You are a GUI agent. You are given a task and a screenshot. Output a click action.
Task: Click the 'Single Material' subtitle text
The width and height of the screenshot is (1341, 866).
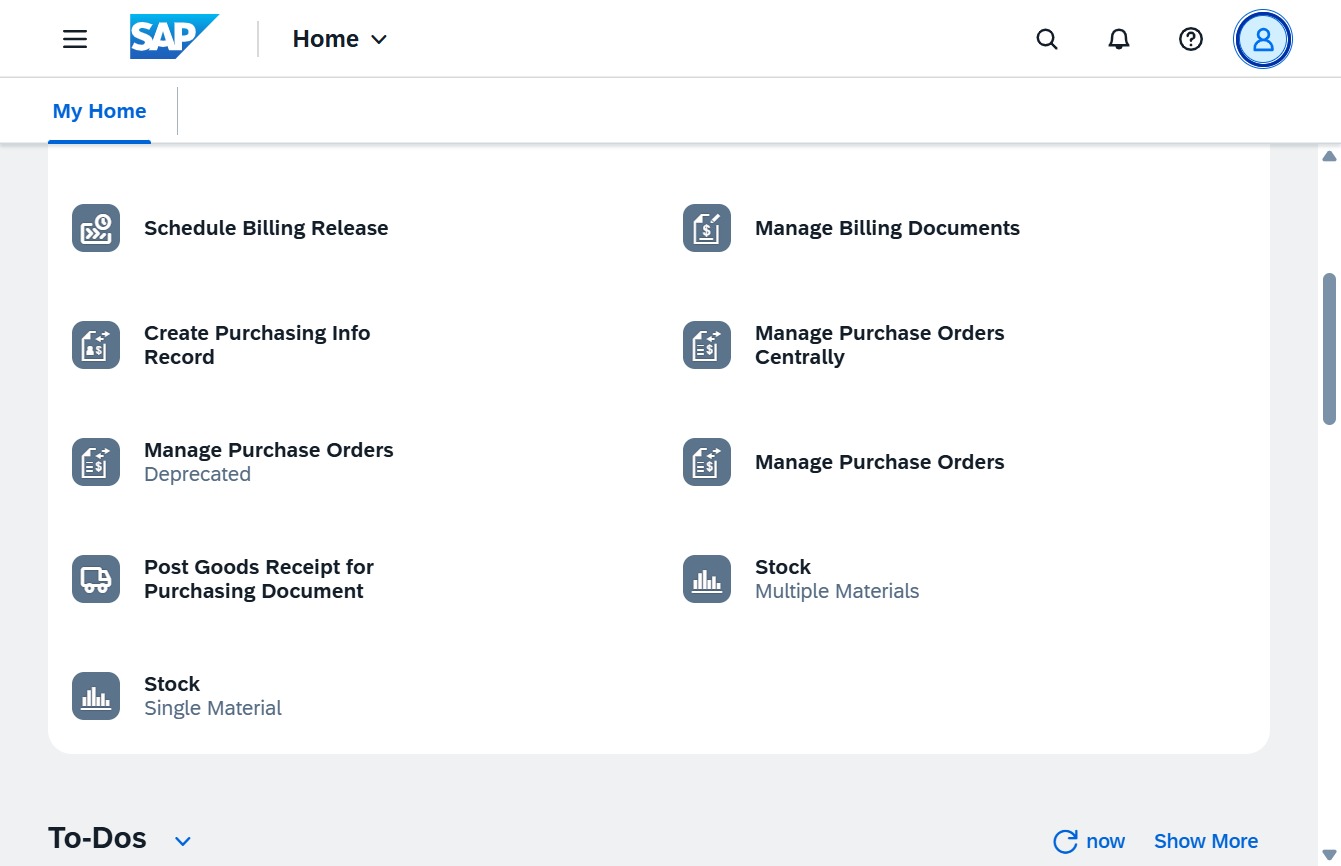213,708
